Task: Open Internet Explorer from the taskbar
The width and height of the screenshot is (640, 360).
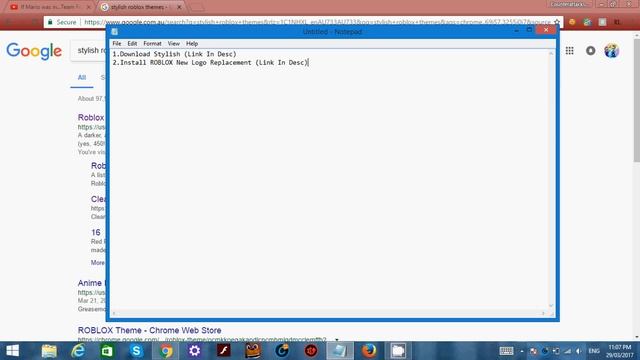Action: (78, 351)
